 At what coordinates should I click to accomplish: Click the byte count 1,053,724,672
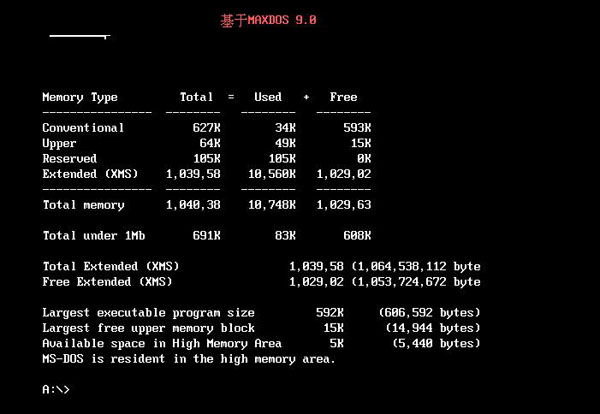[x=401, y=282]
